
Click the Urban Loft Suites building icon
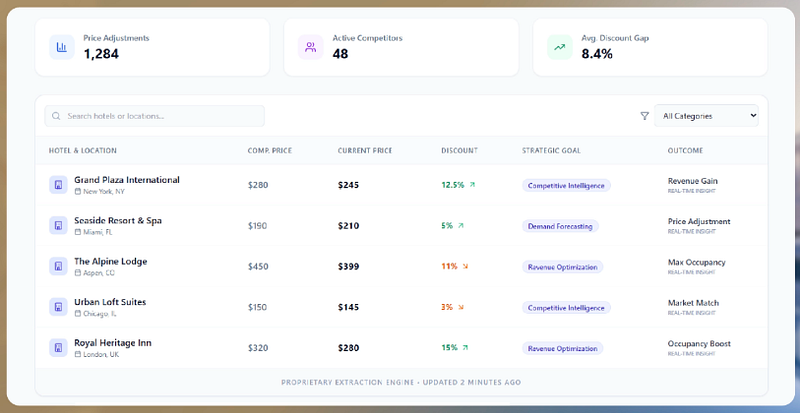58,307
